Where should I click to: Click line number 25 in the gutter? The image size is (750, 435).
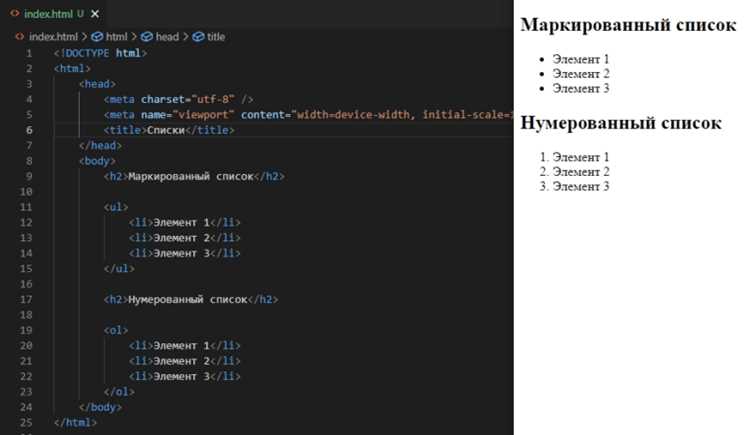[x=26, y=423]
